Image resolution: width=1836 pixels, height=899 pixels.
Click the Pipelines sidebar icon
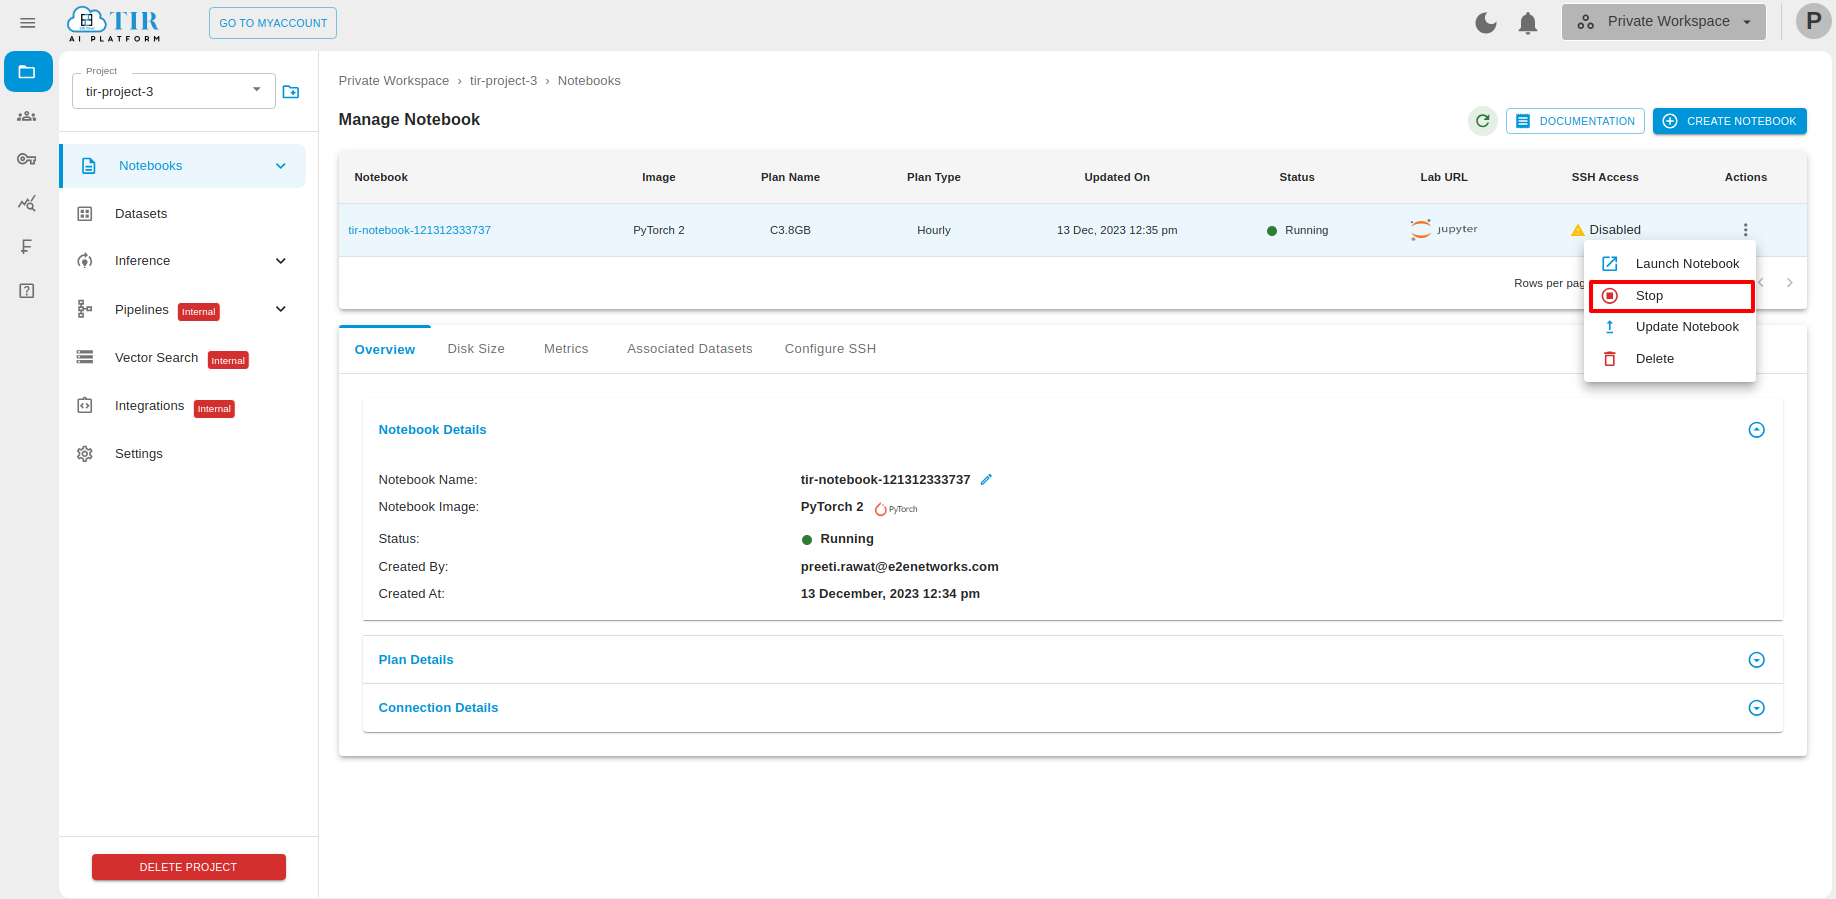[85, 309]
